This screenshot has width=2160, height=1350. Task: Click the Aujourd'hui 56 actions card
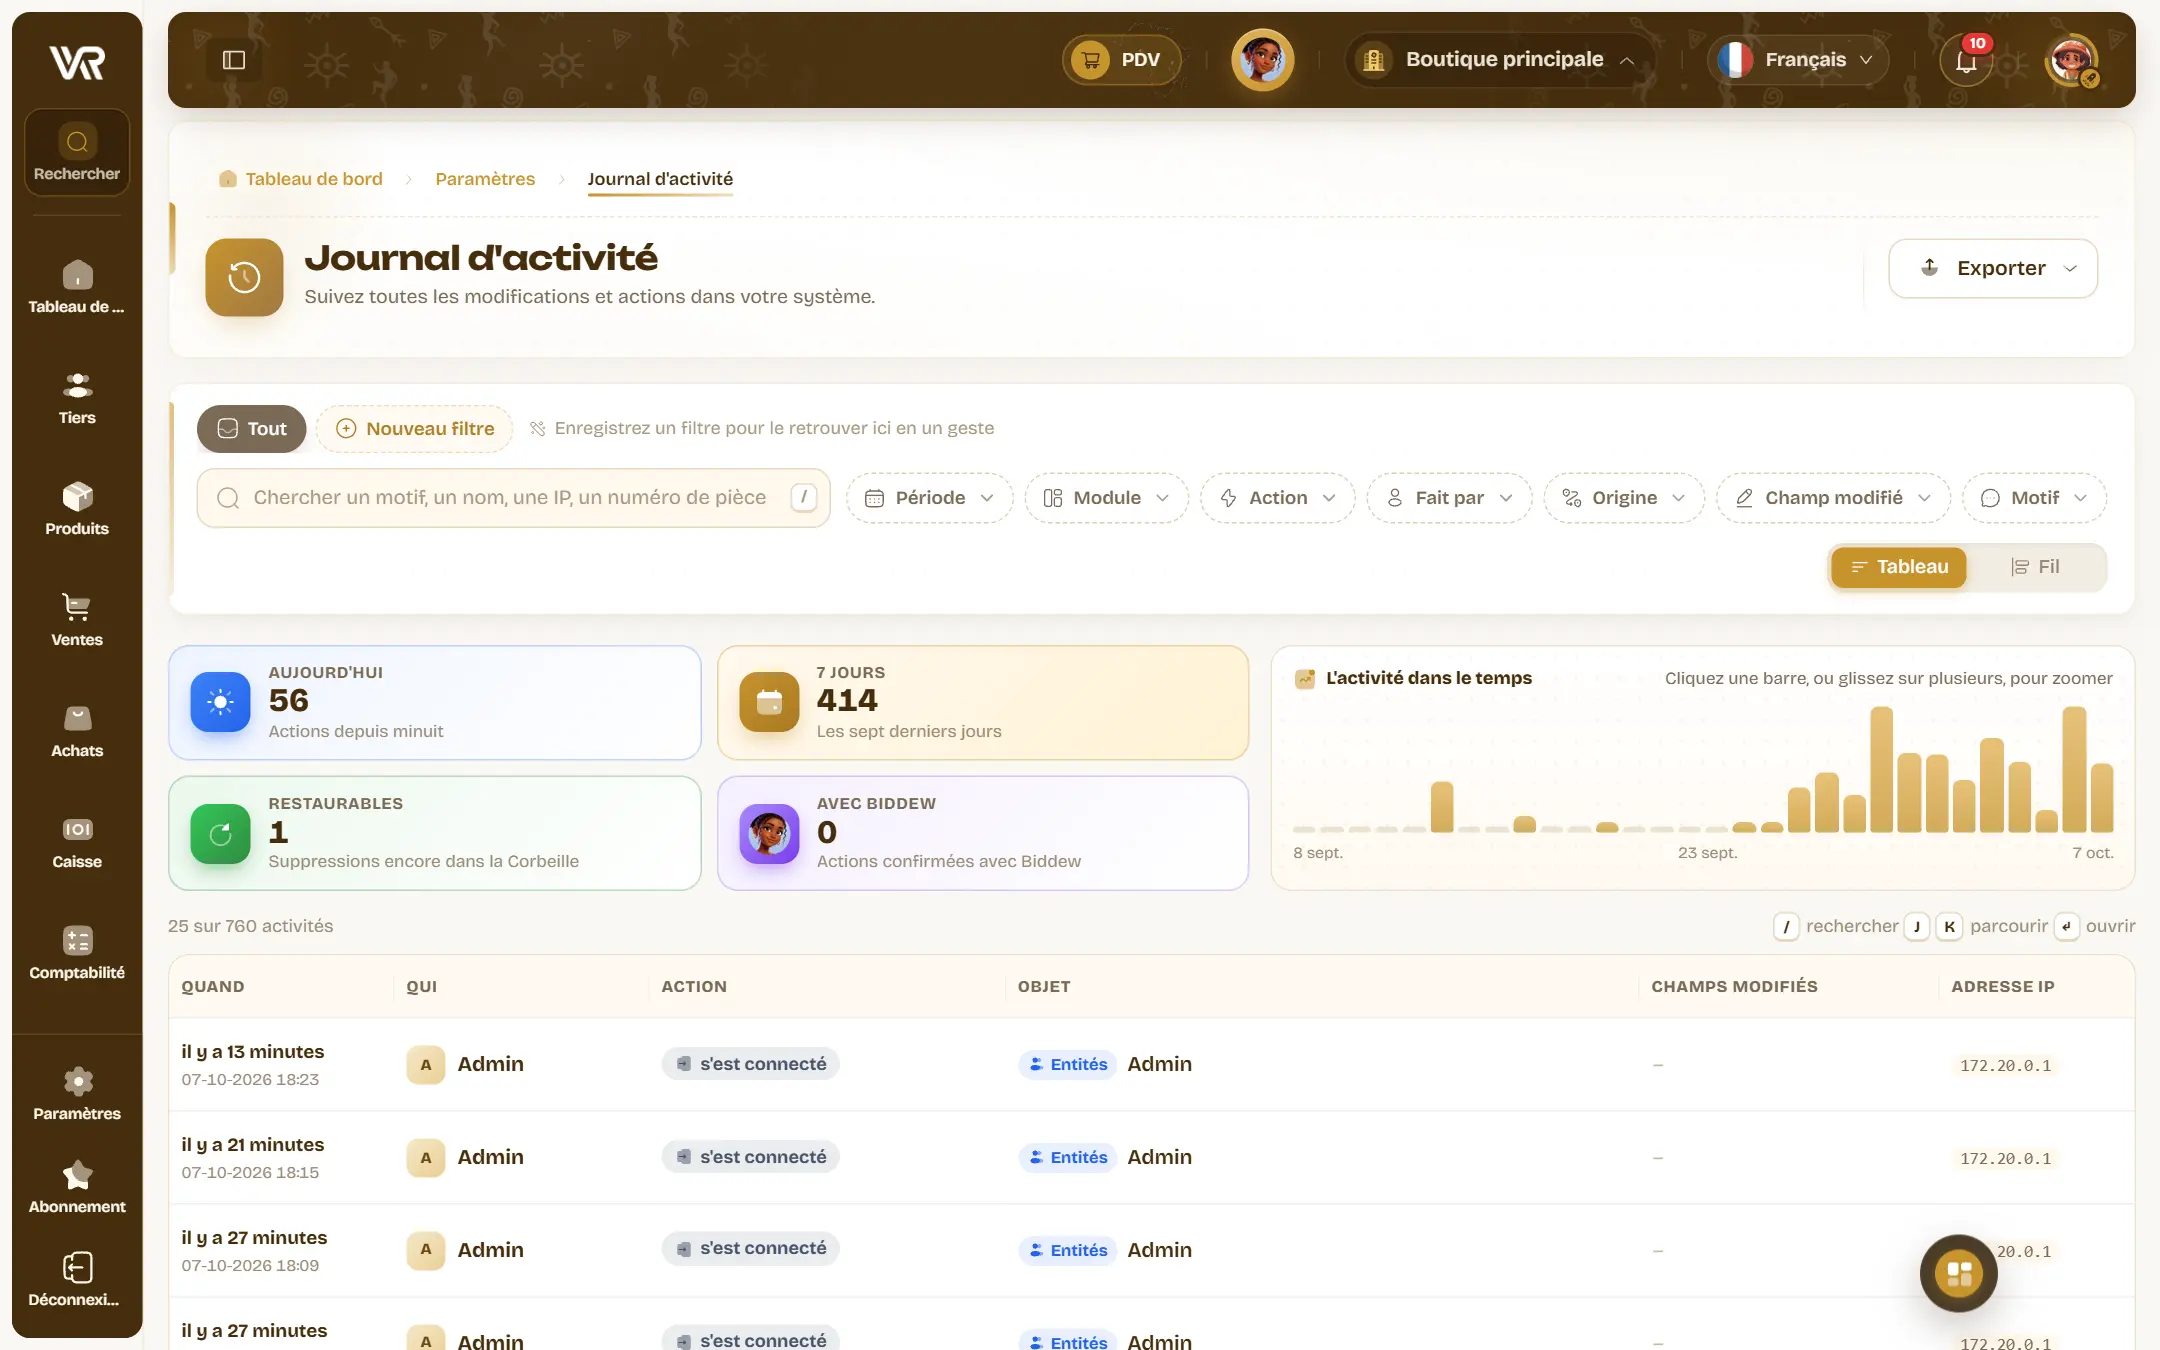point(435,702)
